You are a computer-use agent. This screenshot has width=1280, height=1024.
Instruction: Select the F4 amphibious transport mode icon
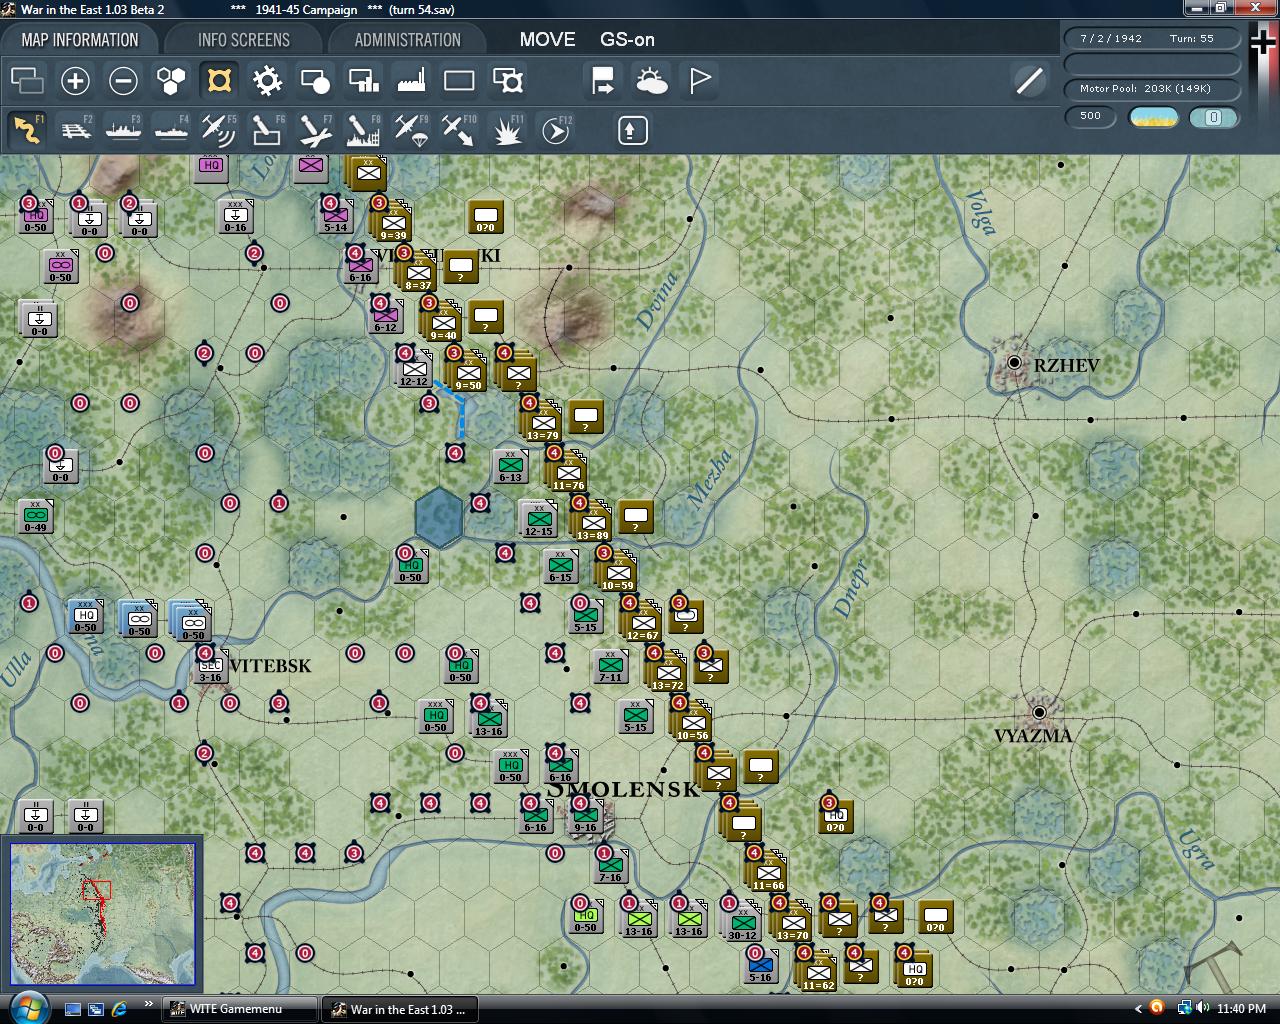(x=171, y=130)
